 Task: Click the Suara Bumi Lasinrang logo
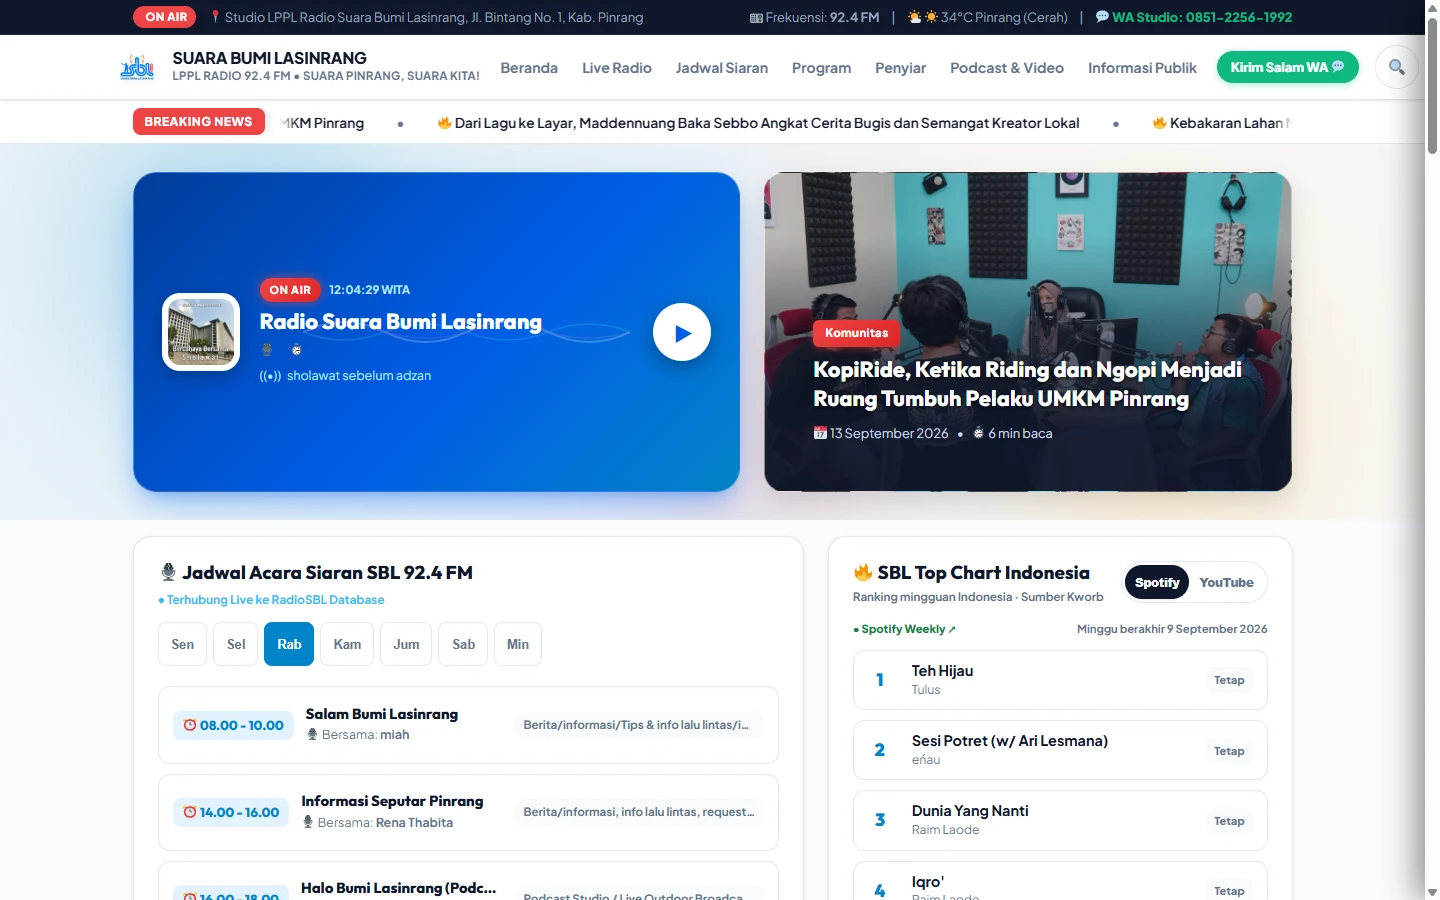(137, 67)
